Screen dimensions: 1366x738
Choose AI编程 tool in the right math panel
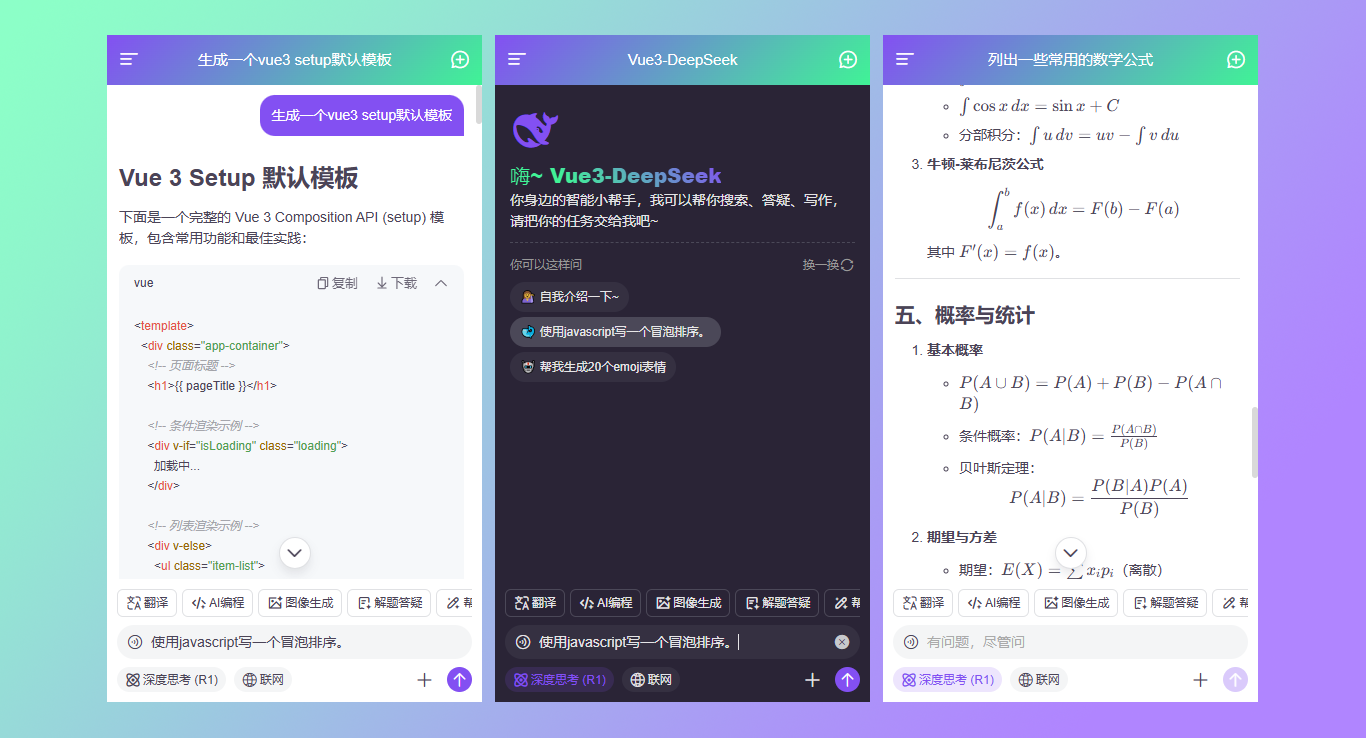(x=993, y=603)
